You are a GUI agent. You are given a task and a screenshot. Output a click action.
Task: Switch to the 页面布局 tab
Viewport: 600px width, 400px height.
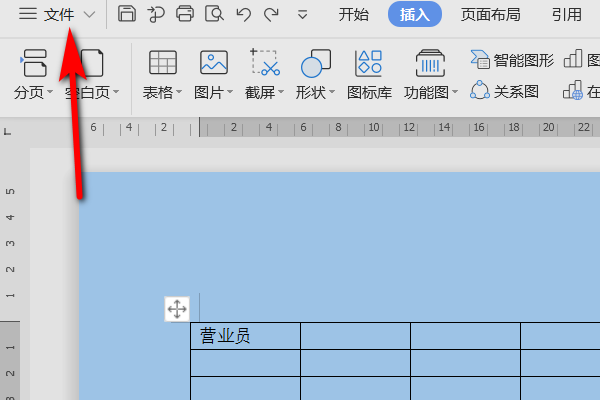point(490,14)
